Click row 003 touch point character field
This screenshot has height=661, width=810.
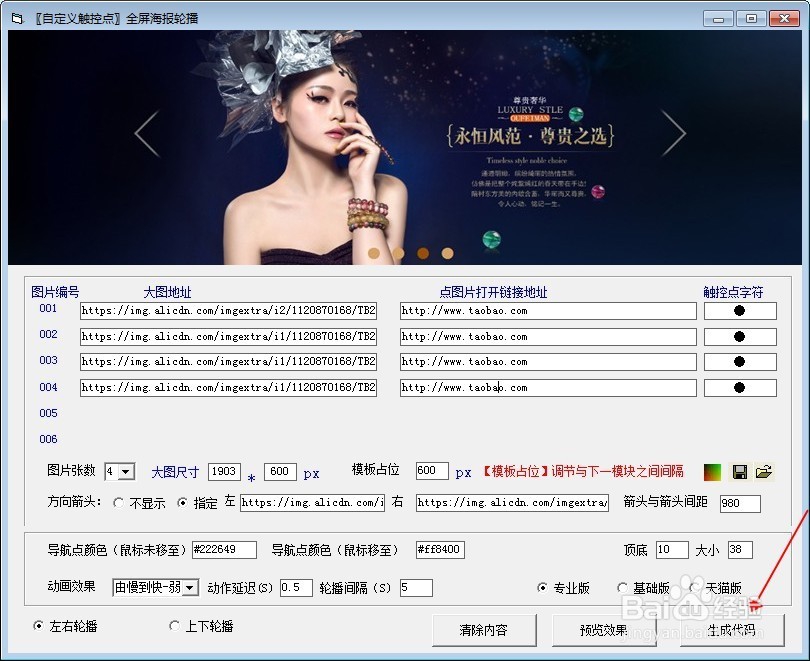coord(740,362)
